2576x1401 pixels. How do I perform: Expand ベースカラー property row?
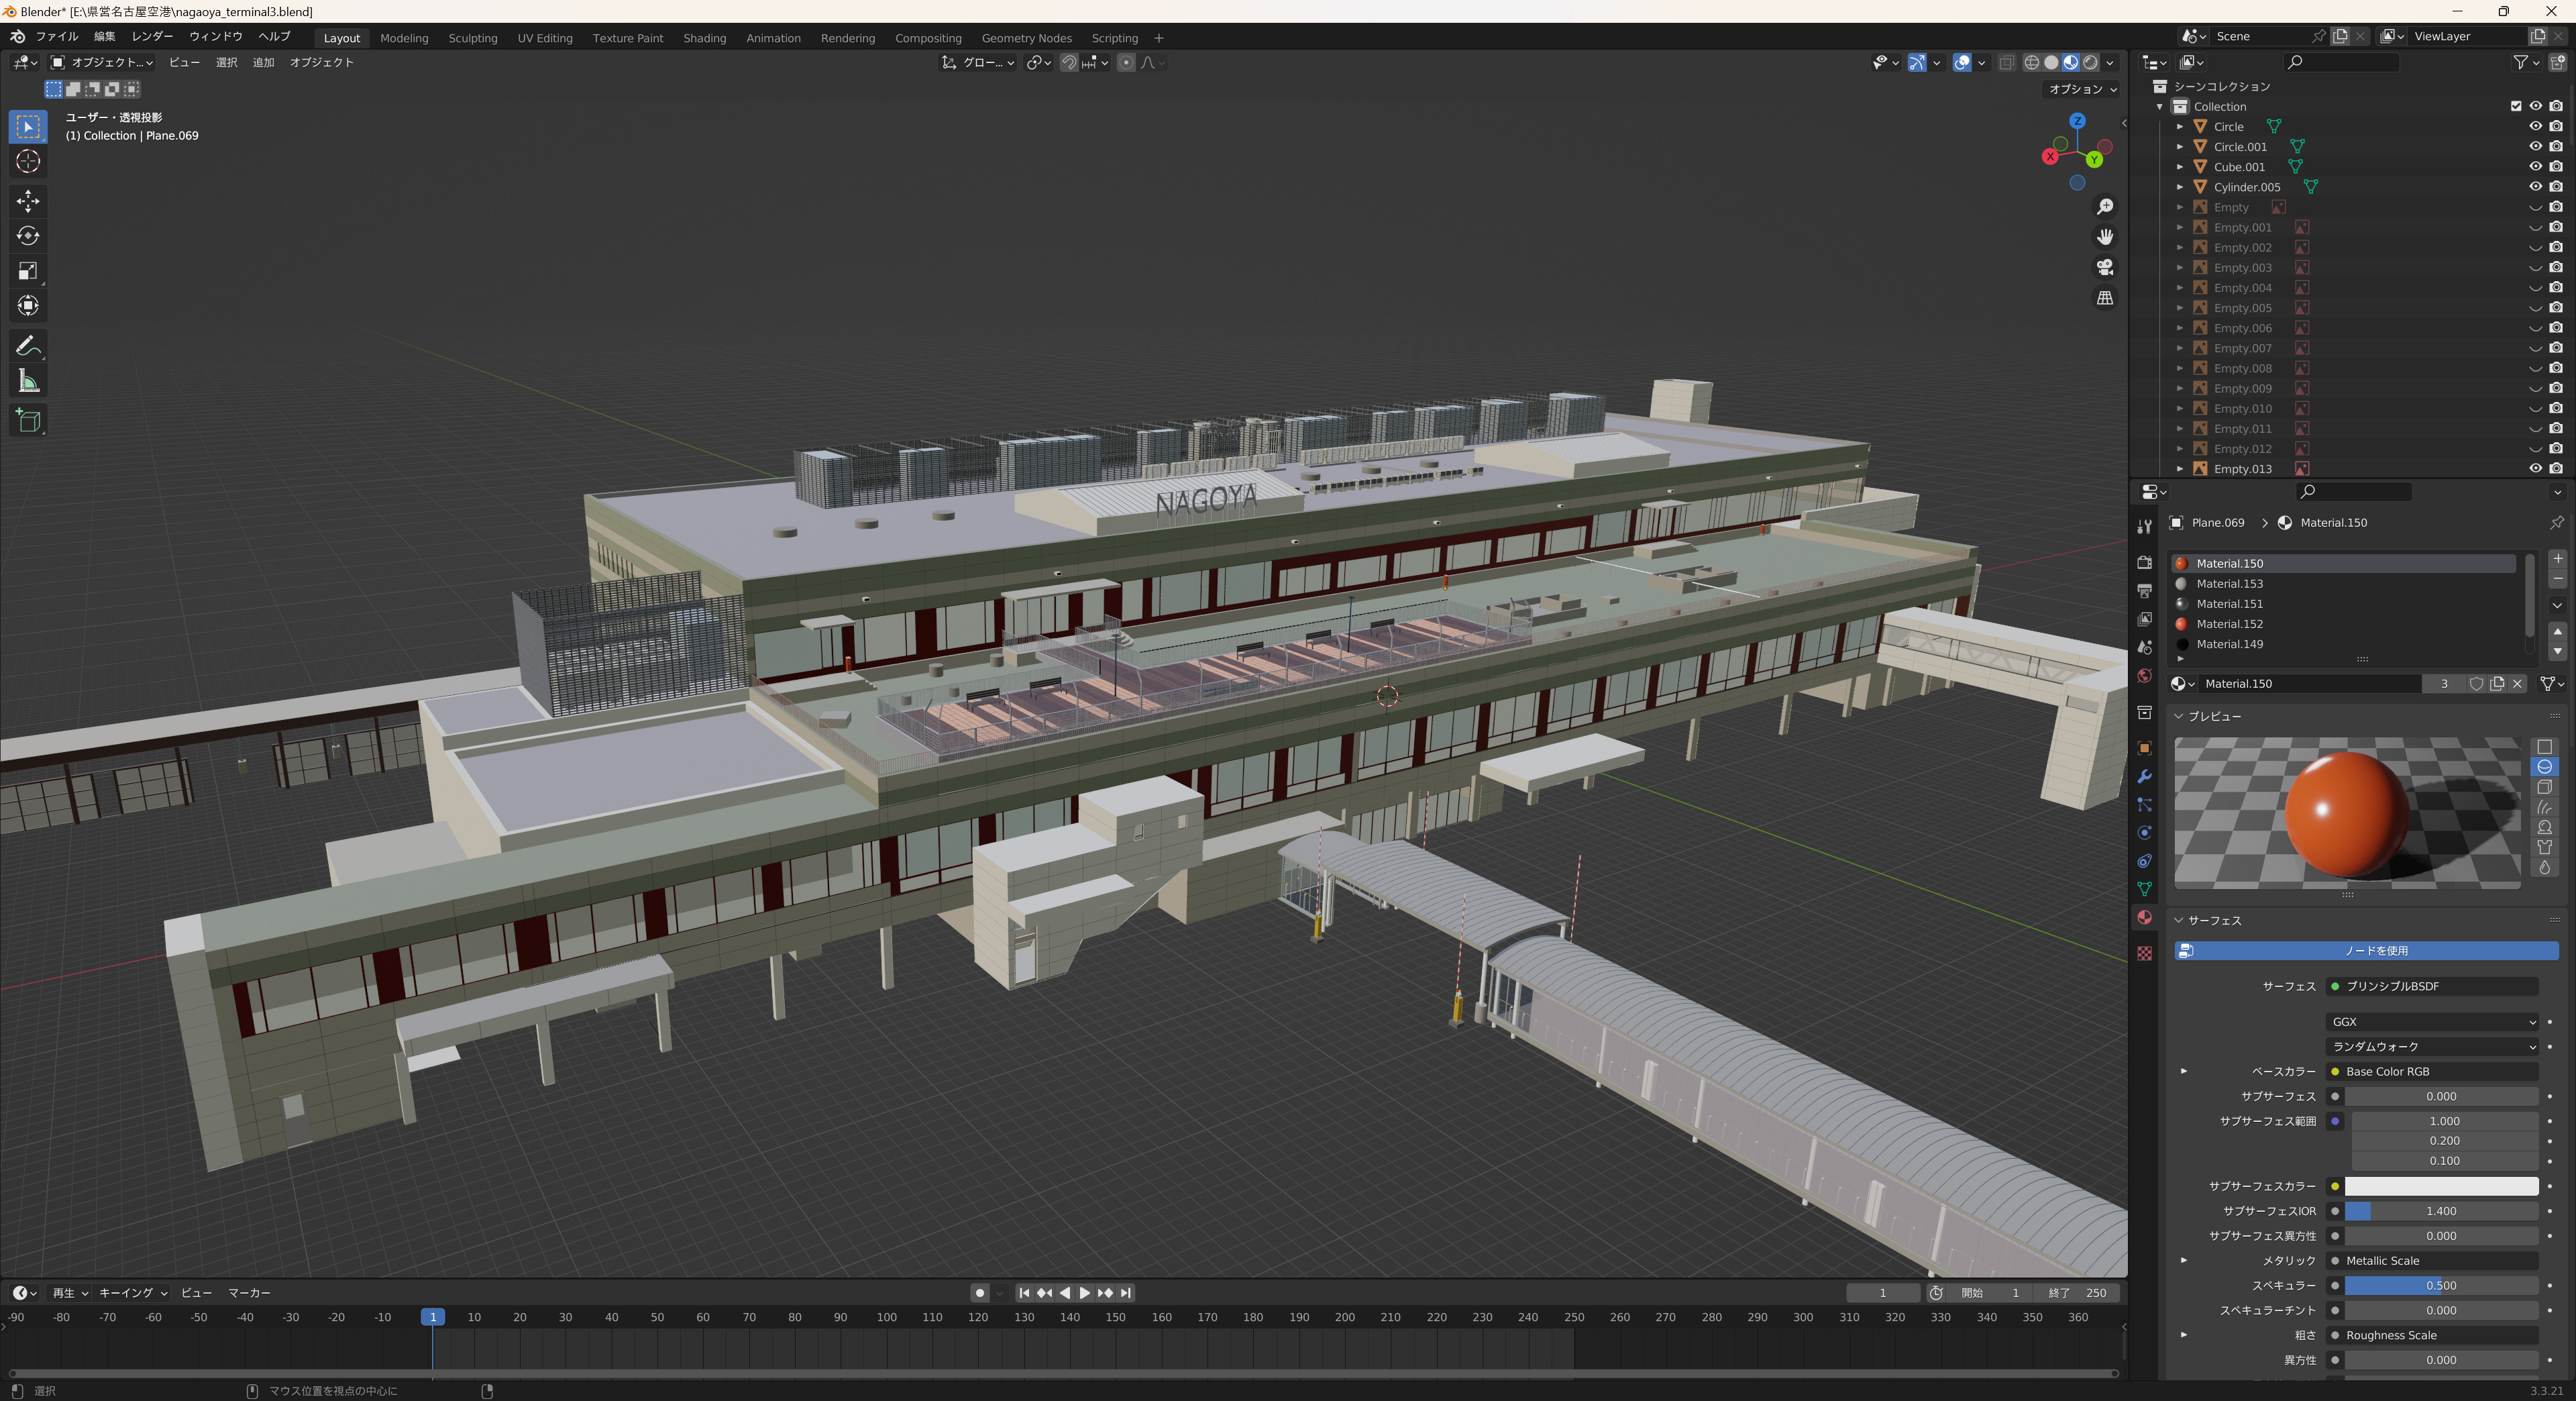[2184, 1071]
